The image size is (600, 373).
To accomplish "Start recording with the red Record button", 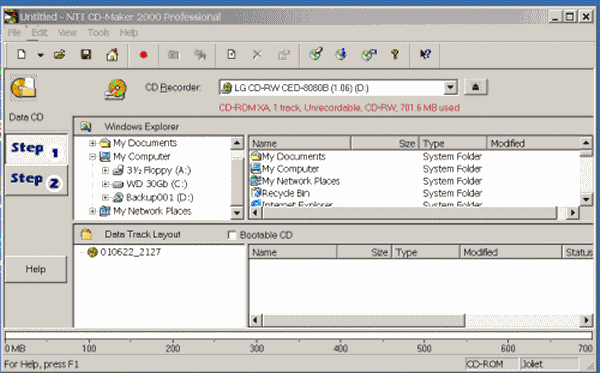I will (143, 55).
